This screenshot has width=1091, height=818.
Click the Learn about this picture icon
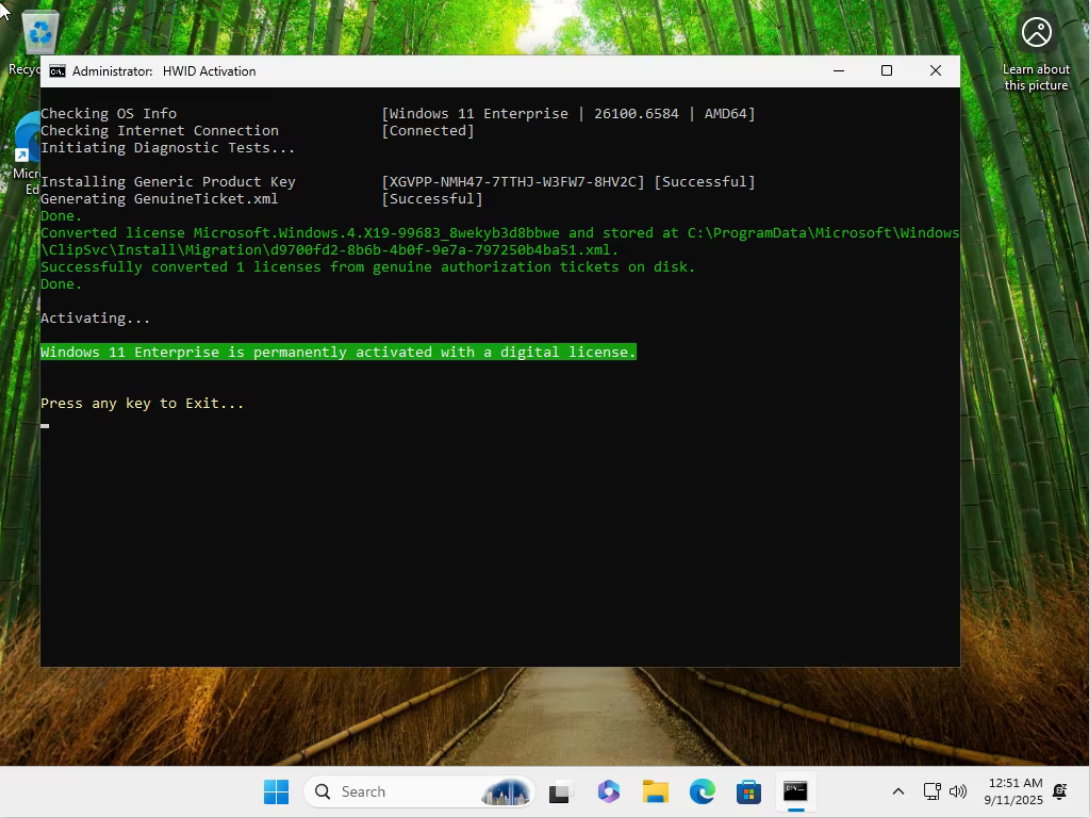(x=1035, y=33)
